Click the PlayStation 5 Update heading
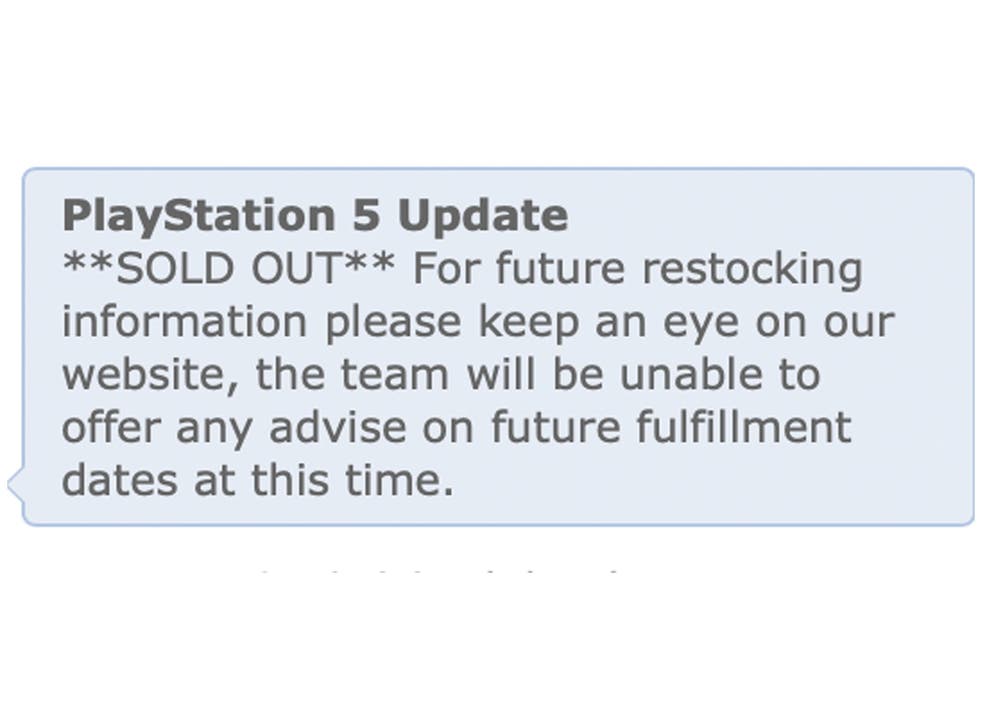Screen dimensions: 982x726 tap(315, 216)
